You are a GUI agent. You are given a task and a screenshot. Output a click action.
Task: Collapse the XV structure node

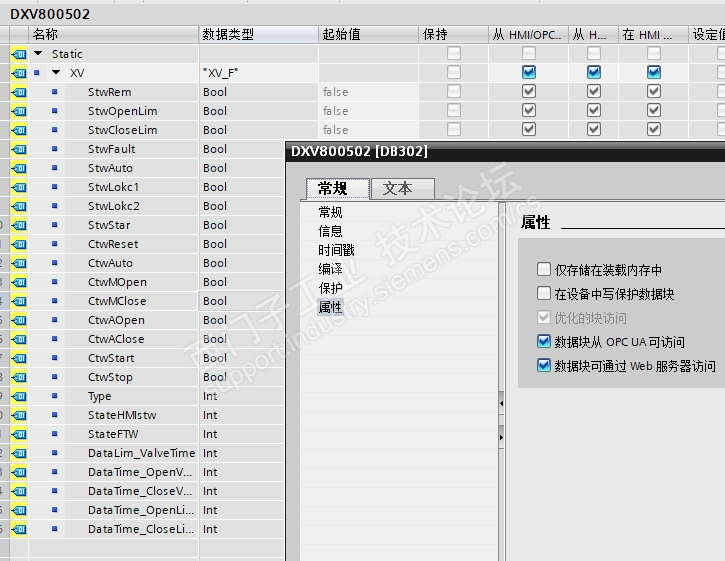[x=56, y=73]
